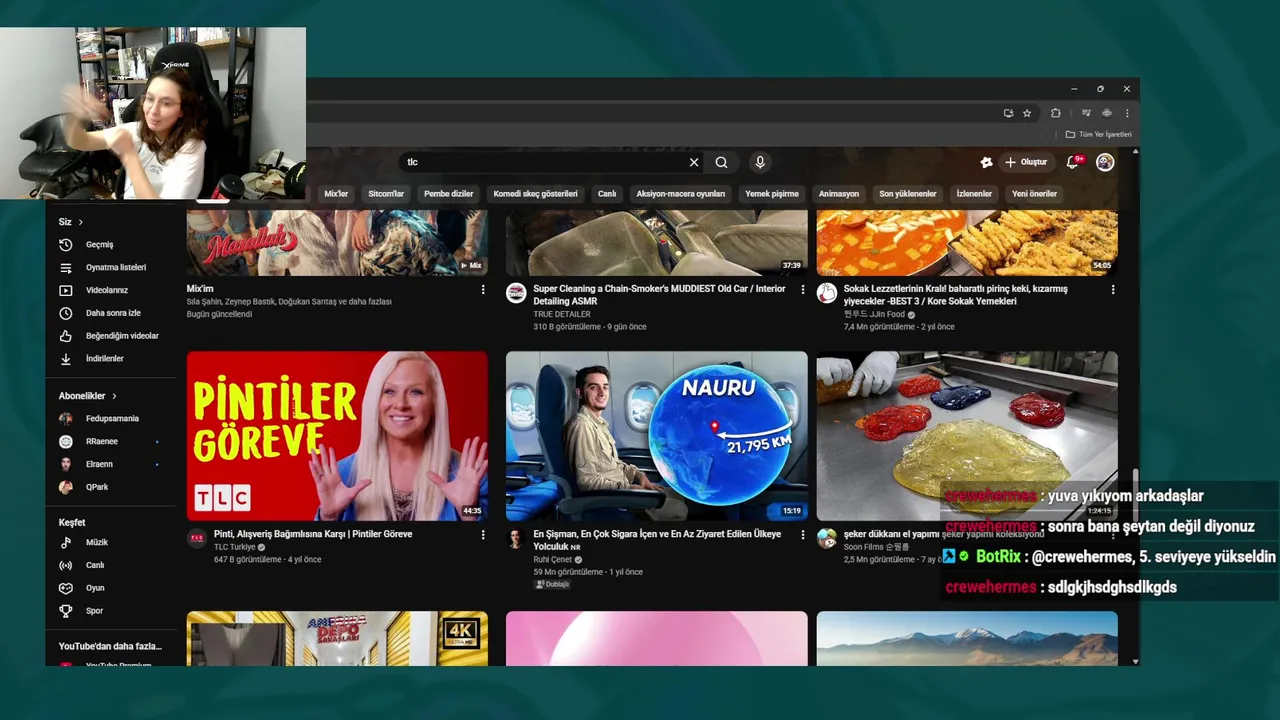1280x720 pixels.
Task: Open RRaenee subscription channel
Action: pyautogui.click(x=102, y=442)
